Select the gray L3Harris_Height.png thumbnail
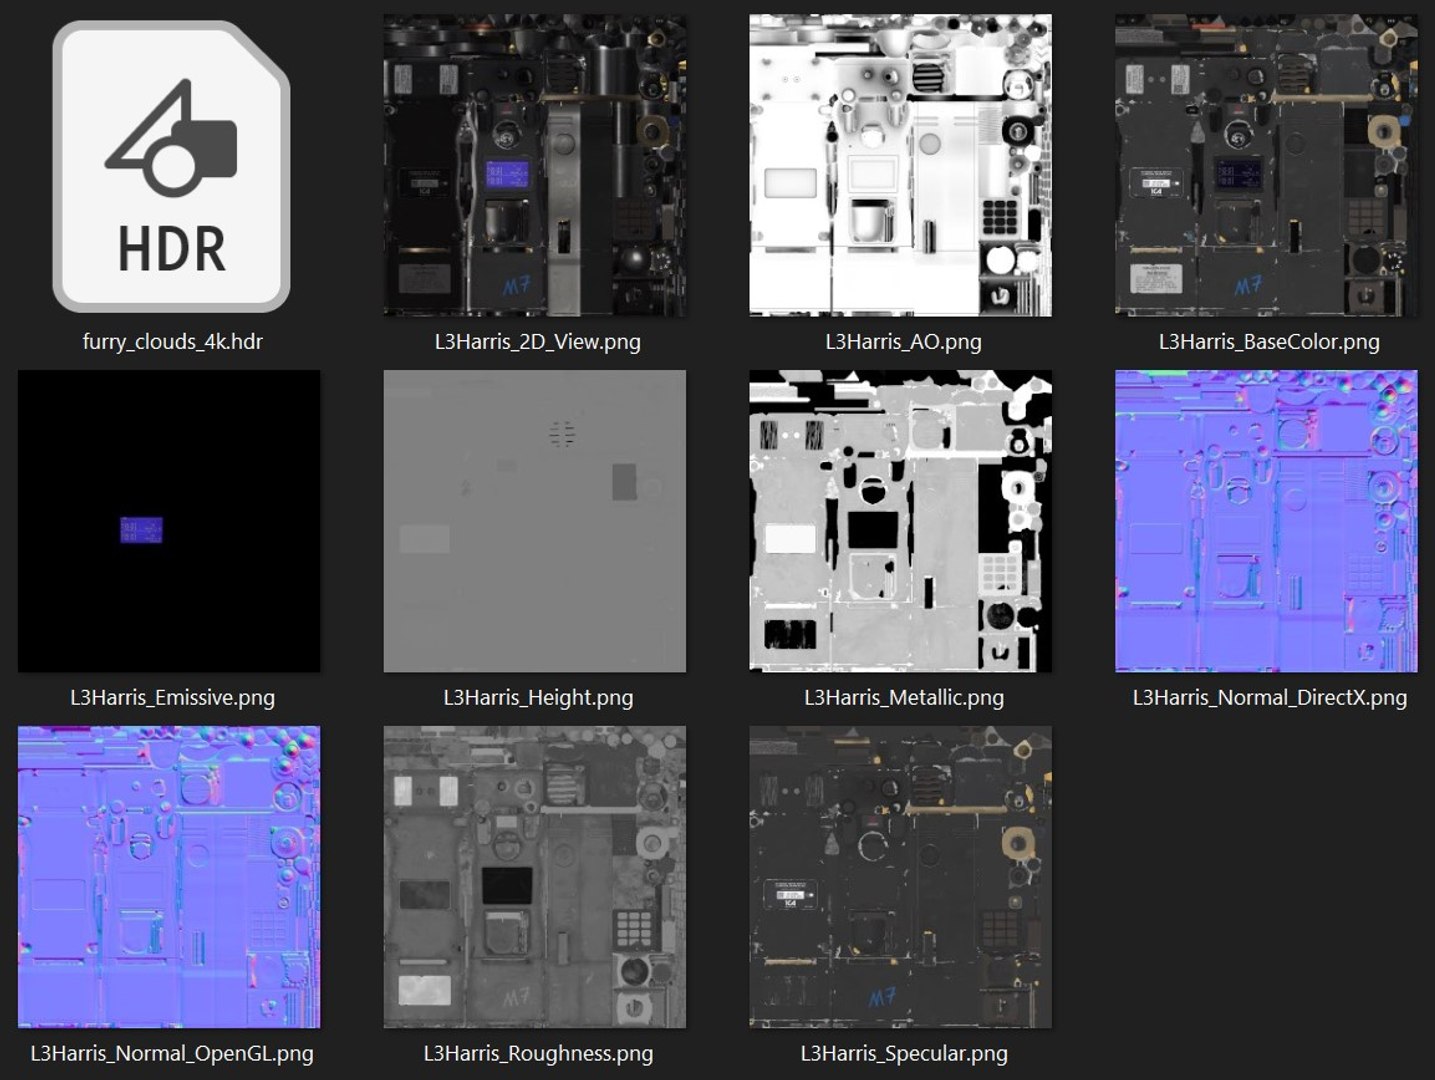 pyautogui.click(x=535, y=522)
